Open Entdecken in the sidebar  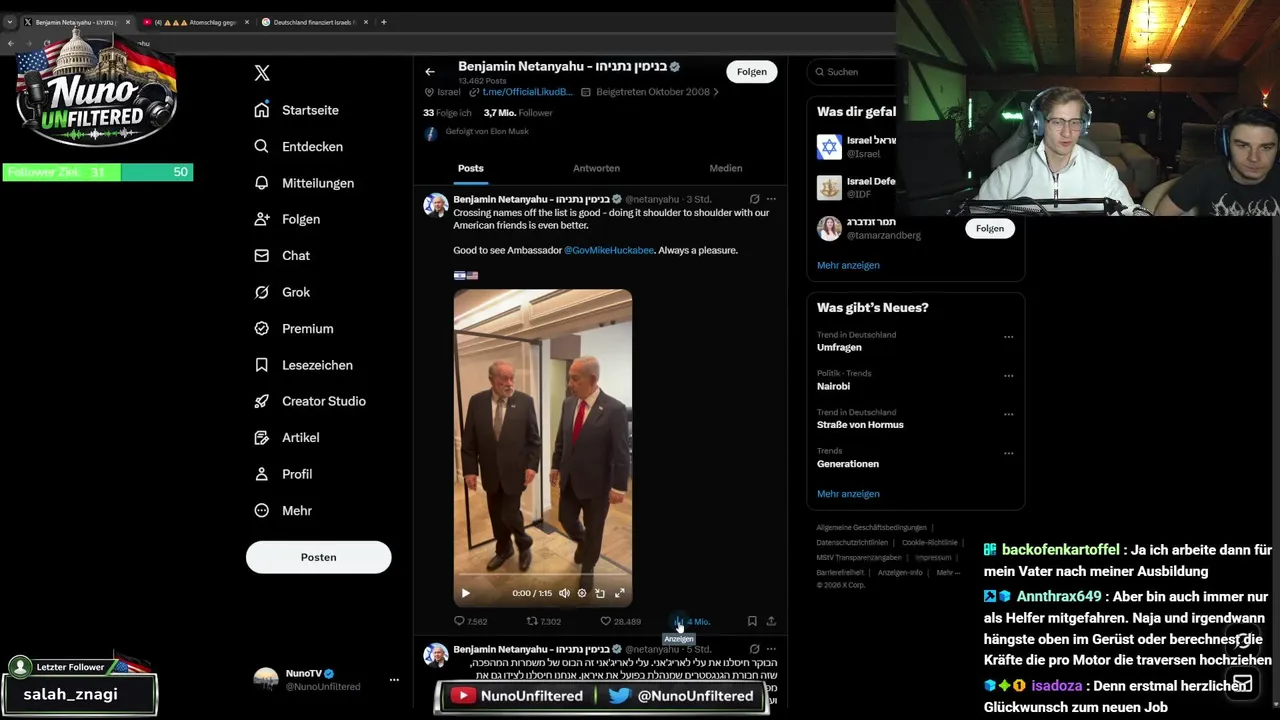click(x=299, y=146)
